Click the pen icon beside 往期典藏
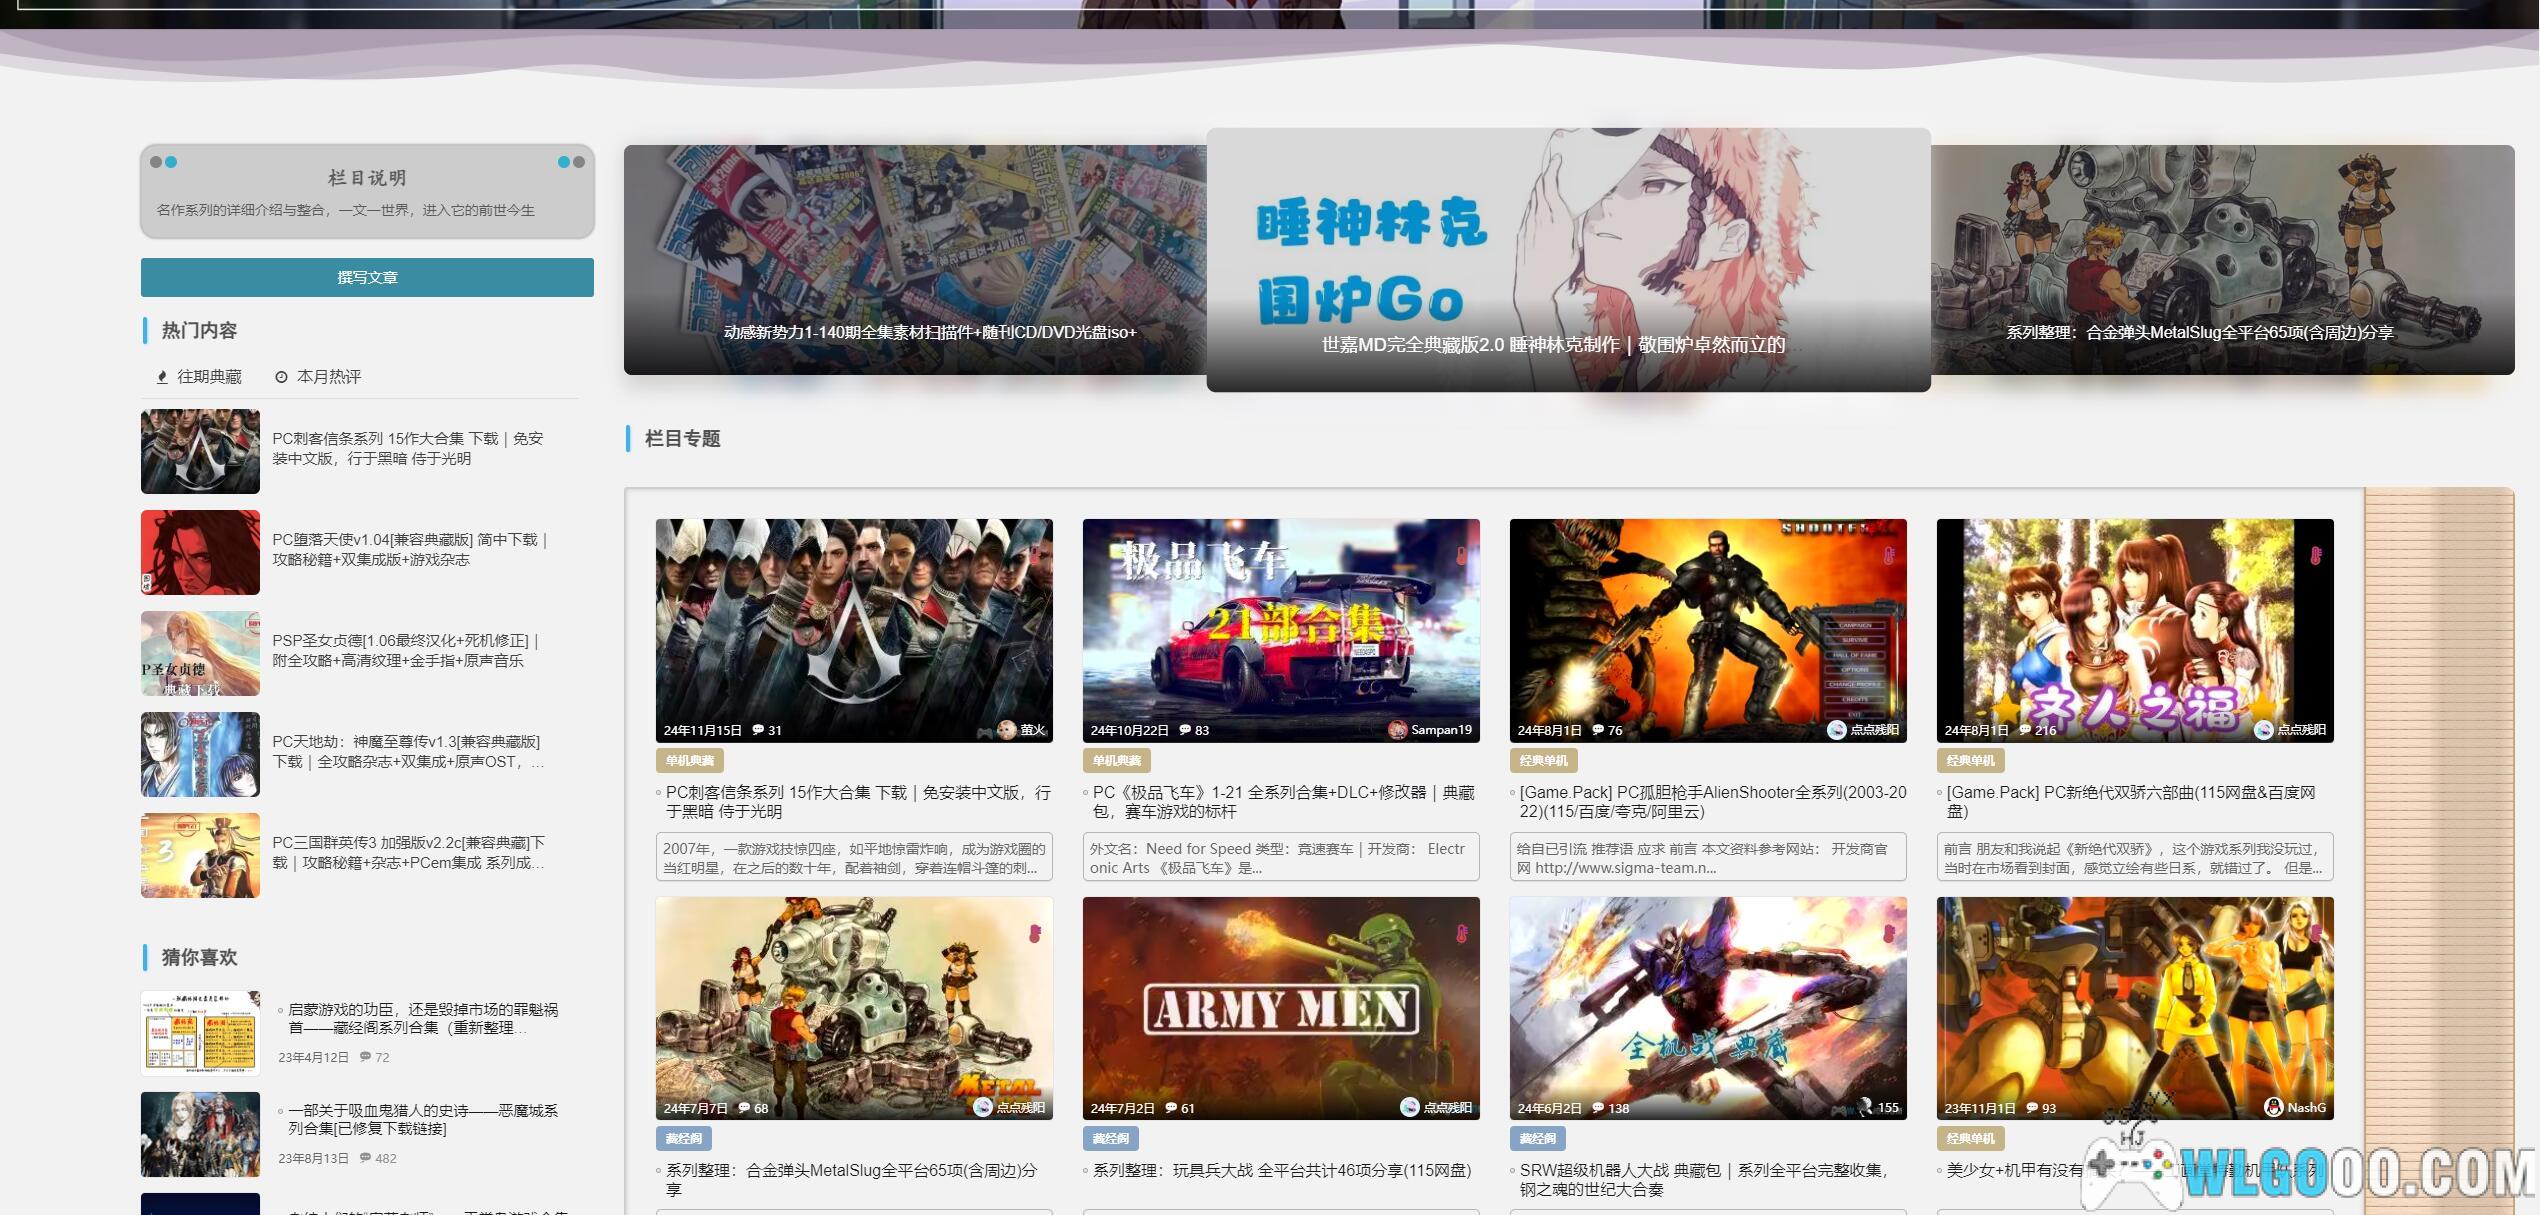 click(162, 377)
